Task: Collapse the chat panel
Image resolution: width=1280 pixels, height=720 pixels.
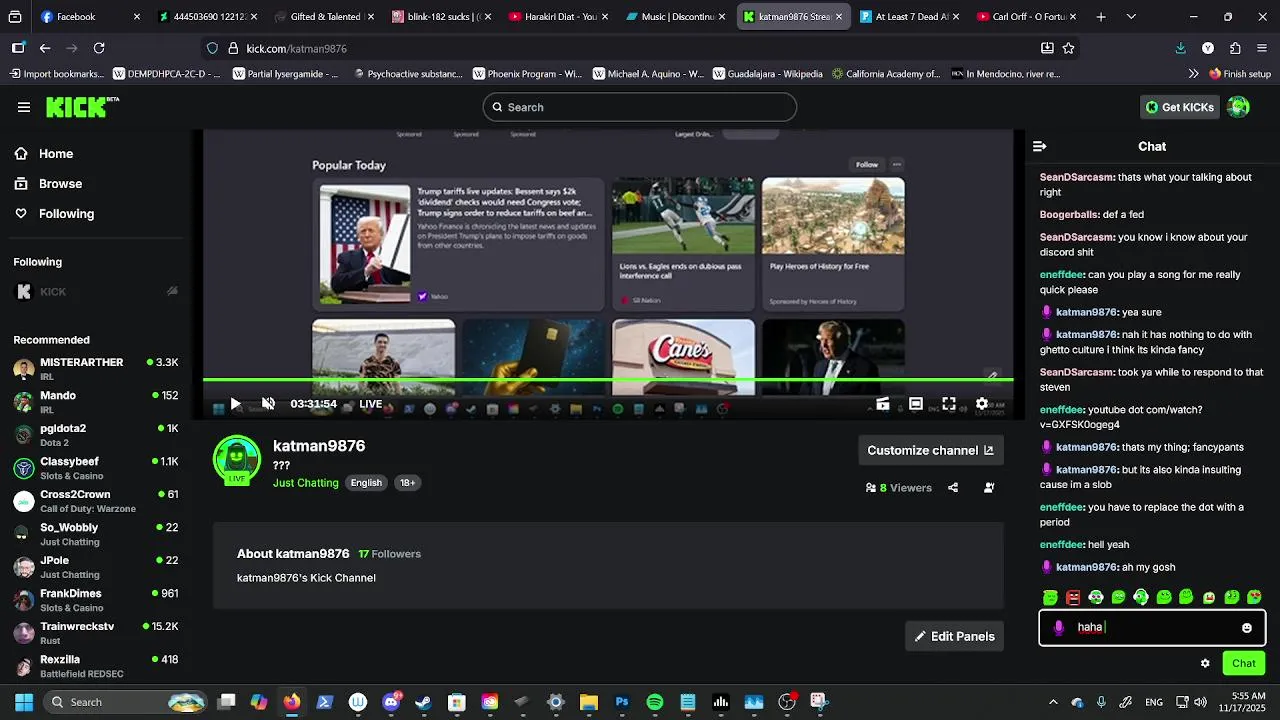Action: (1040, 146)
